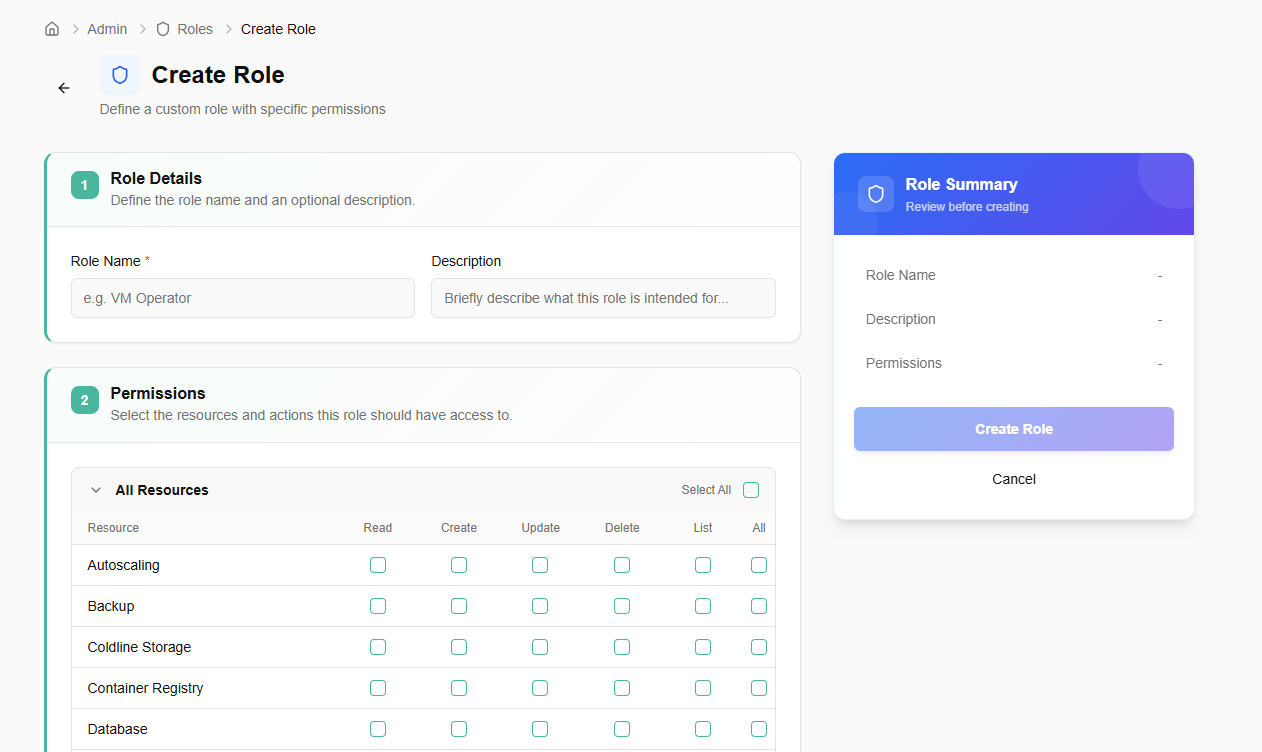Enable Update permission for Coldline Storage
The height and width of the screenshot is (752, 1262).
coord(540,647)
